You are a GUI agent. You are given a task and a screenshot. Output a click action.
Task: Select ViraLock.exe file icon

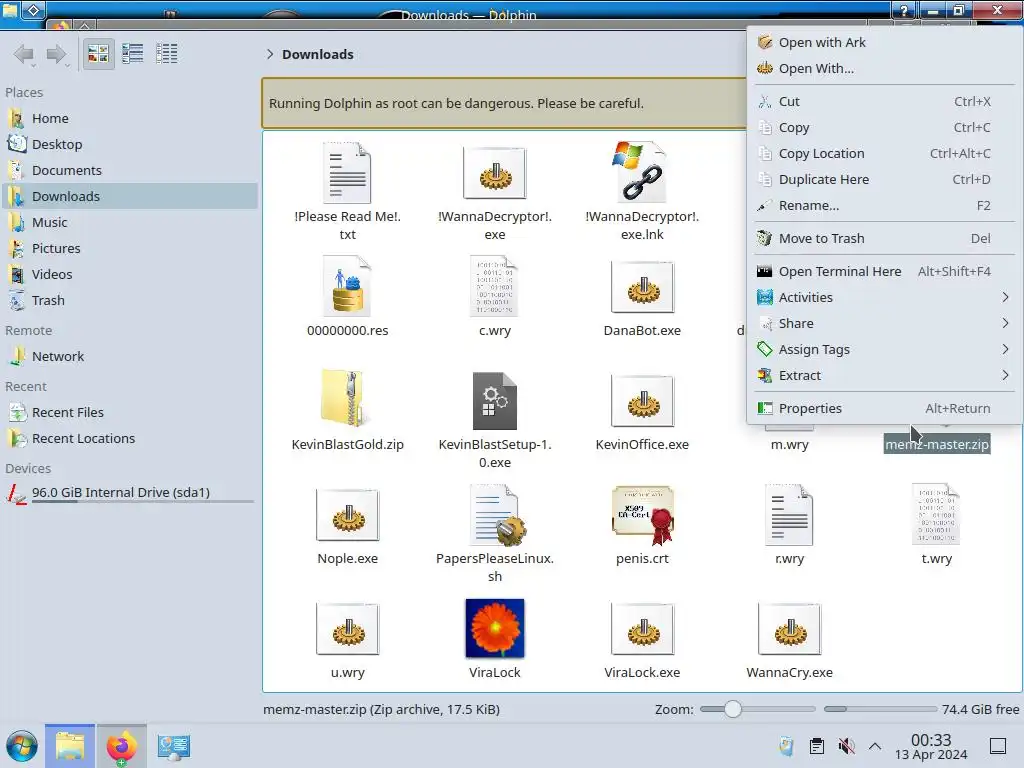pyautogui.click(x=642, y=628)
